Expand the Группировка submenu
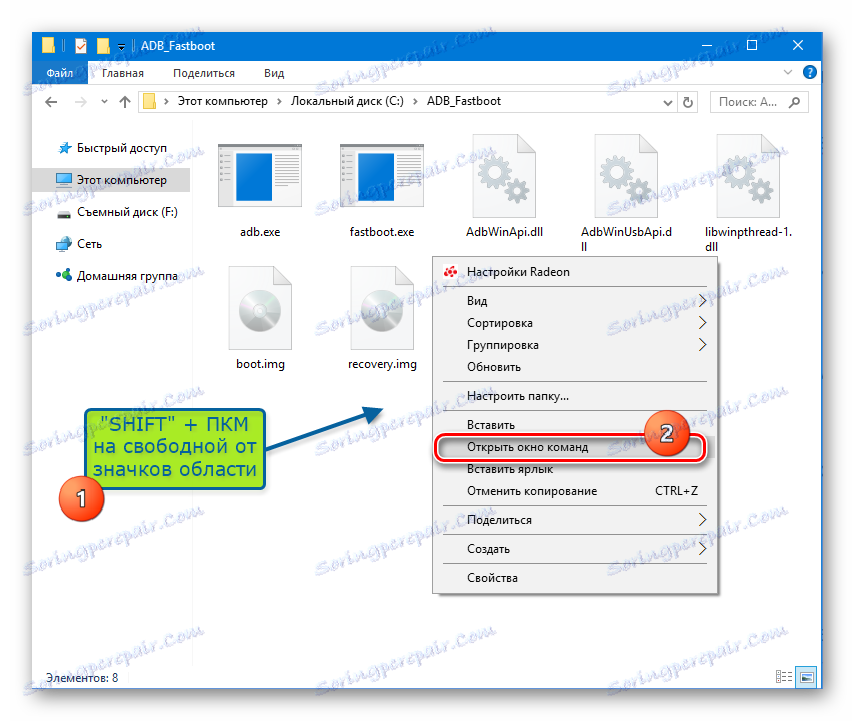 point(702,345)
